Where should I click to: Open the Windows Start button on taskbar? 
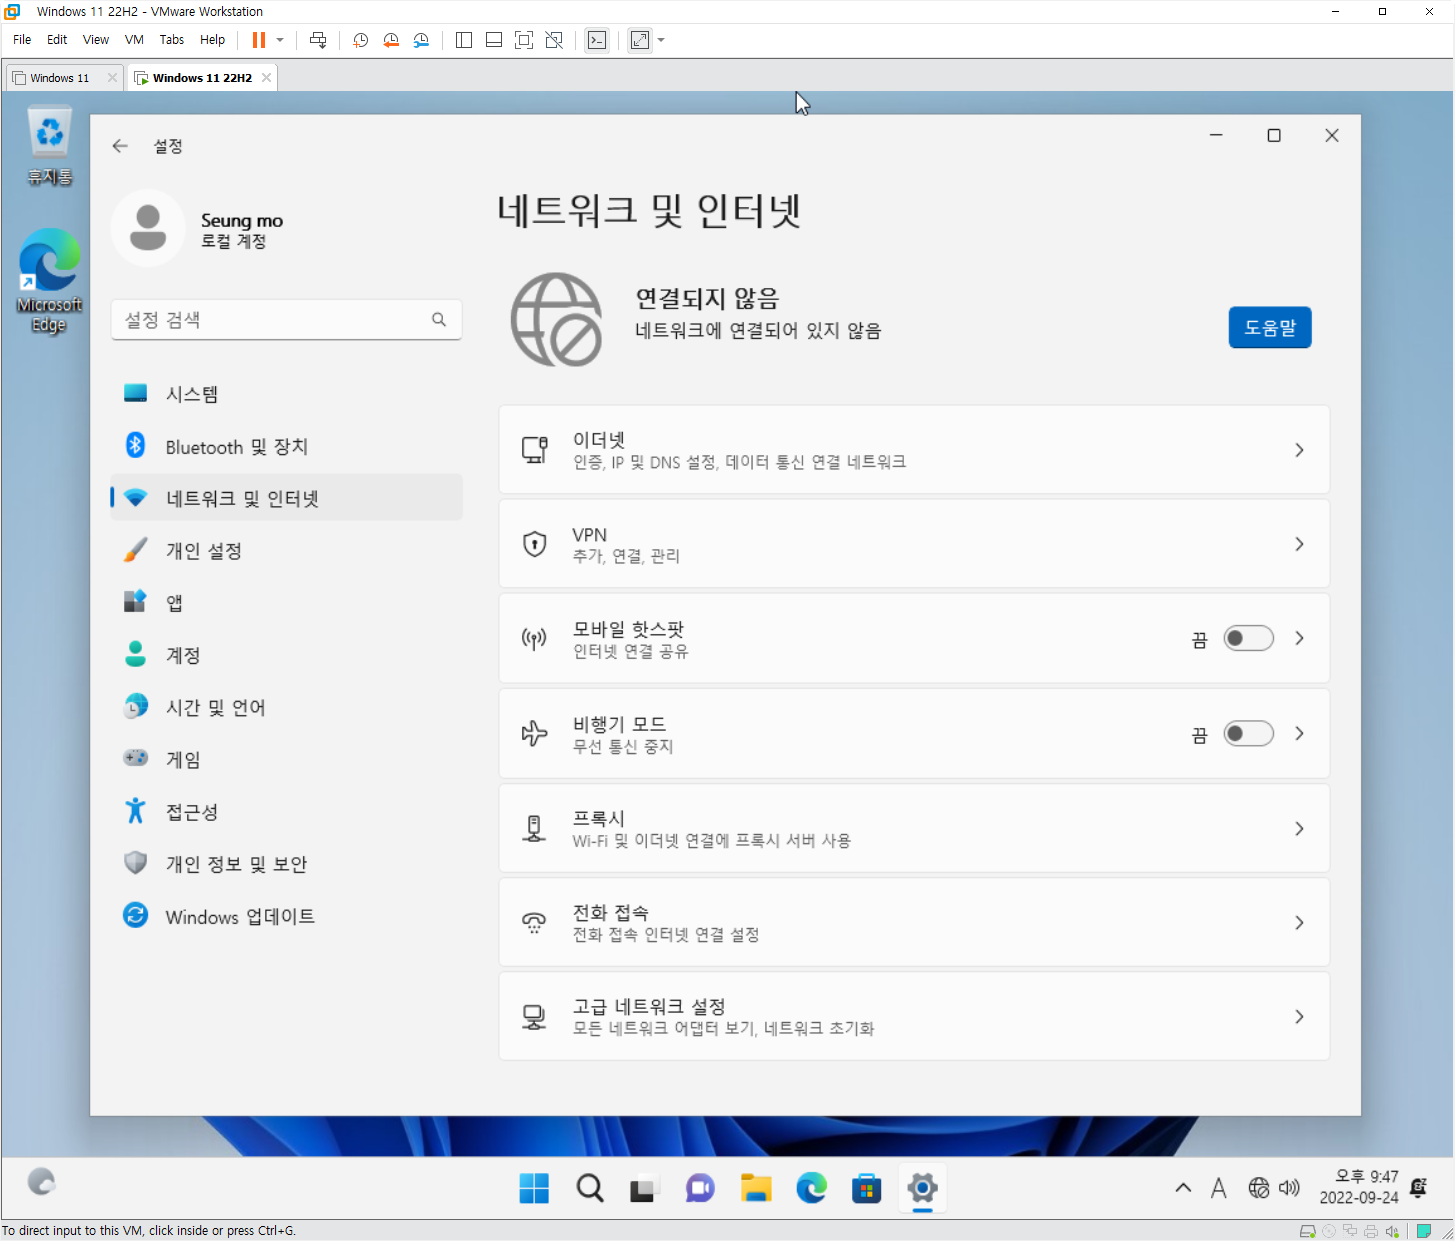coord(534,1188)
